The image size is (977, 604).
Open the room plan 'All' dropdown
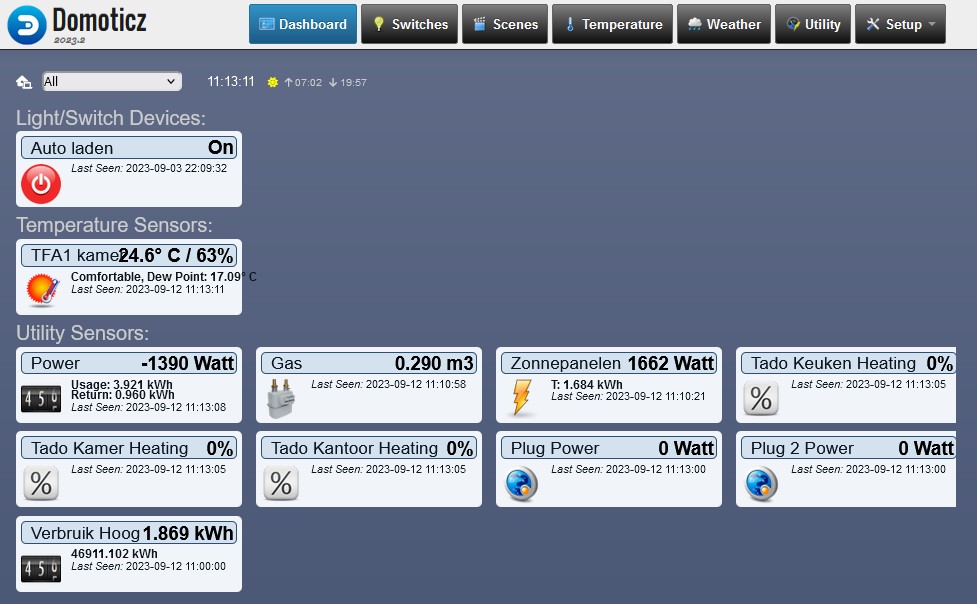pyautogui.click(x=112, y=82)
